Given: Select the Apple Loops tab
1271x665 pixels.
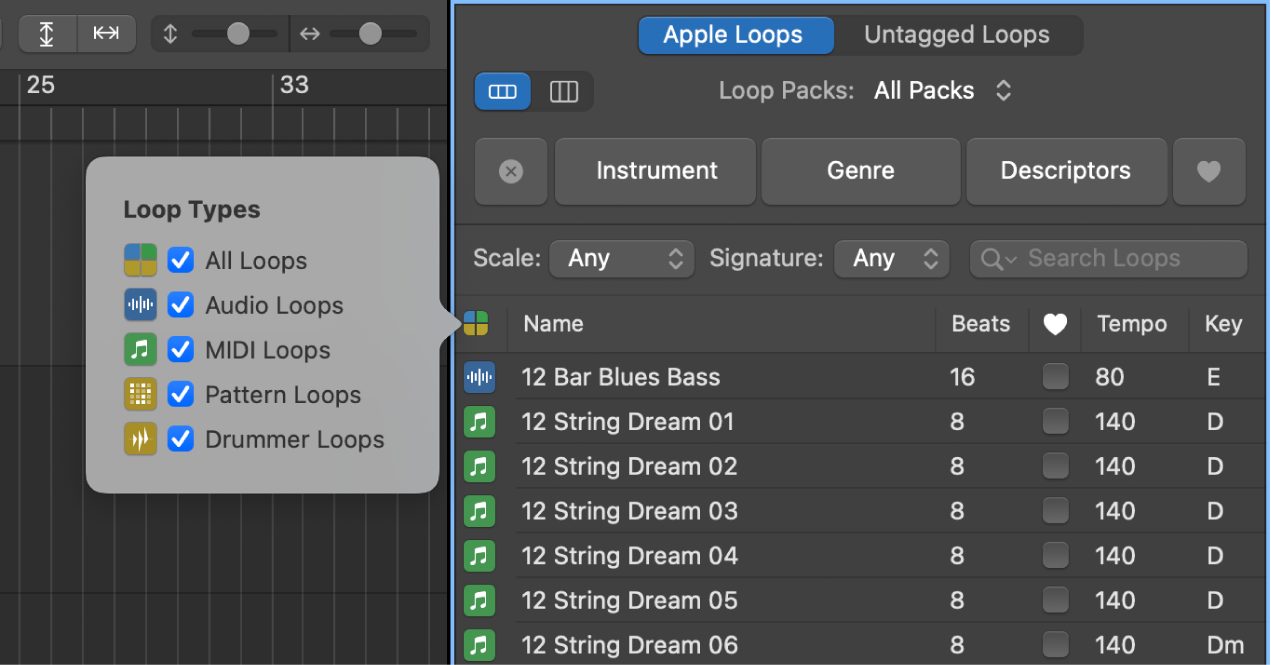Looking at the screenshot, I should [734, 35].
